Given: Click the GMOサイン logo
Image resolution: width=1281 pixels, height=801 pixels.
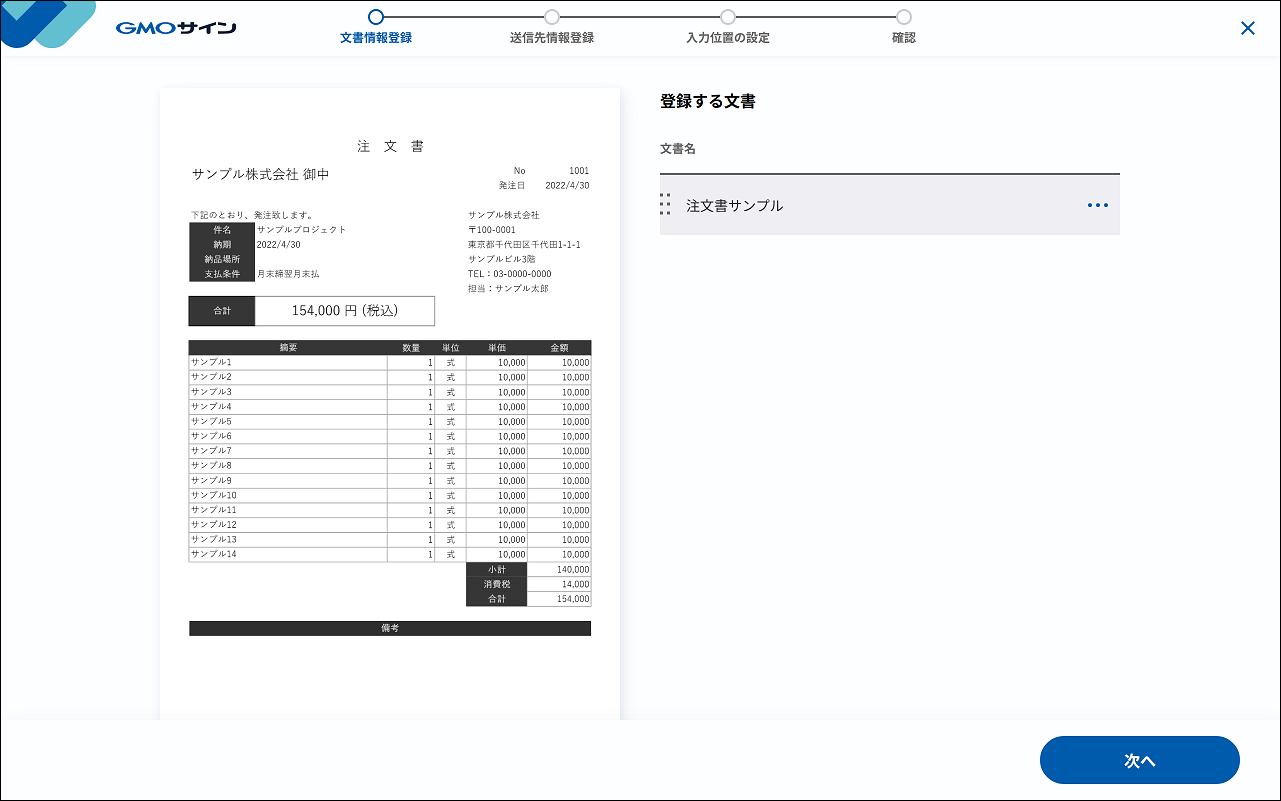Looking at the screenshot, I should (x=176, y=28).
